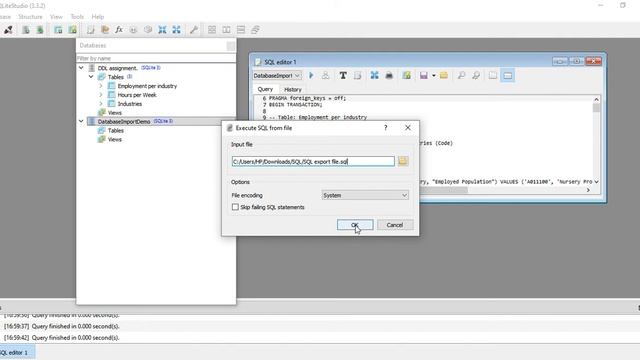Open the Help menu
This screenshot has height=360, width=640.
(98, 17)
